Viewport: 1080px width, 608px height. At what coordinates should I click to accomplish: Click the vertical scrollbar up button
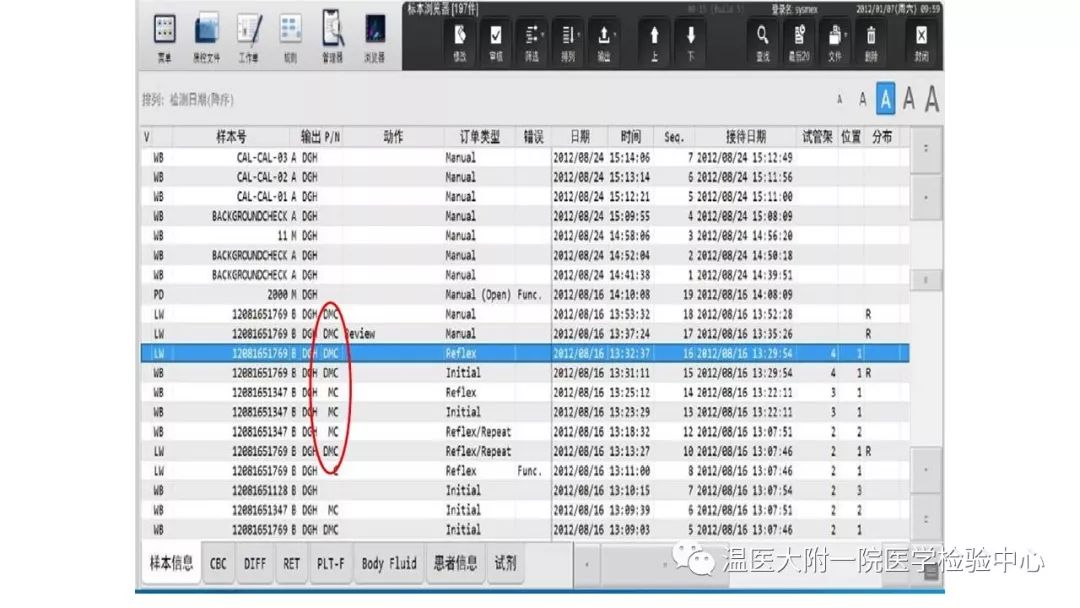[926, 197]
